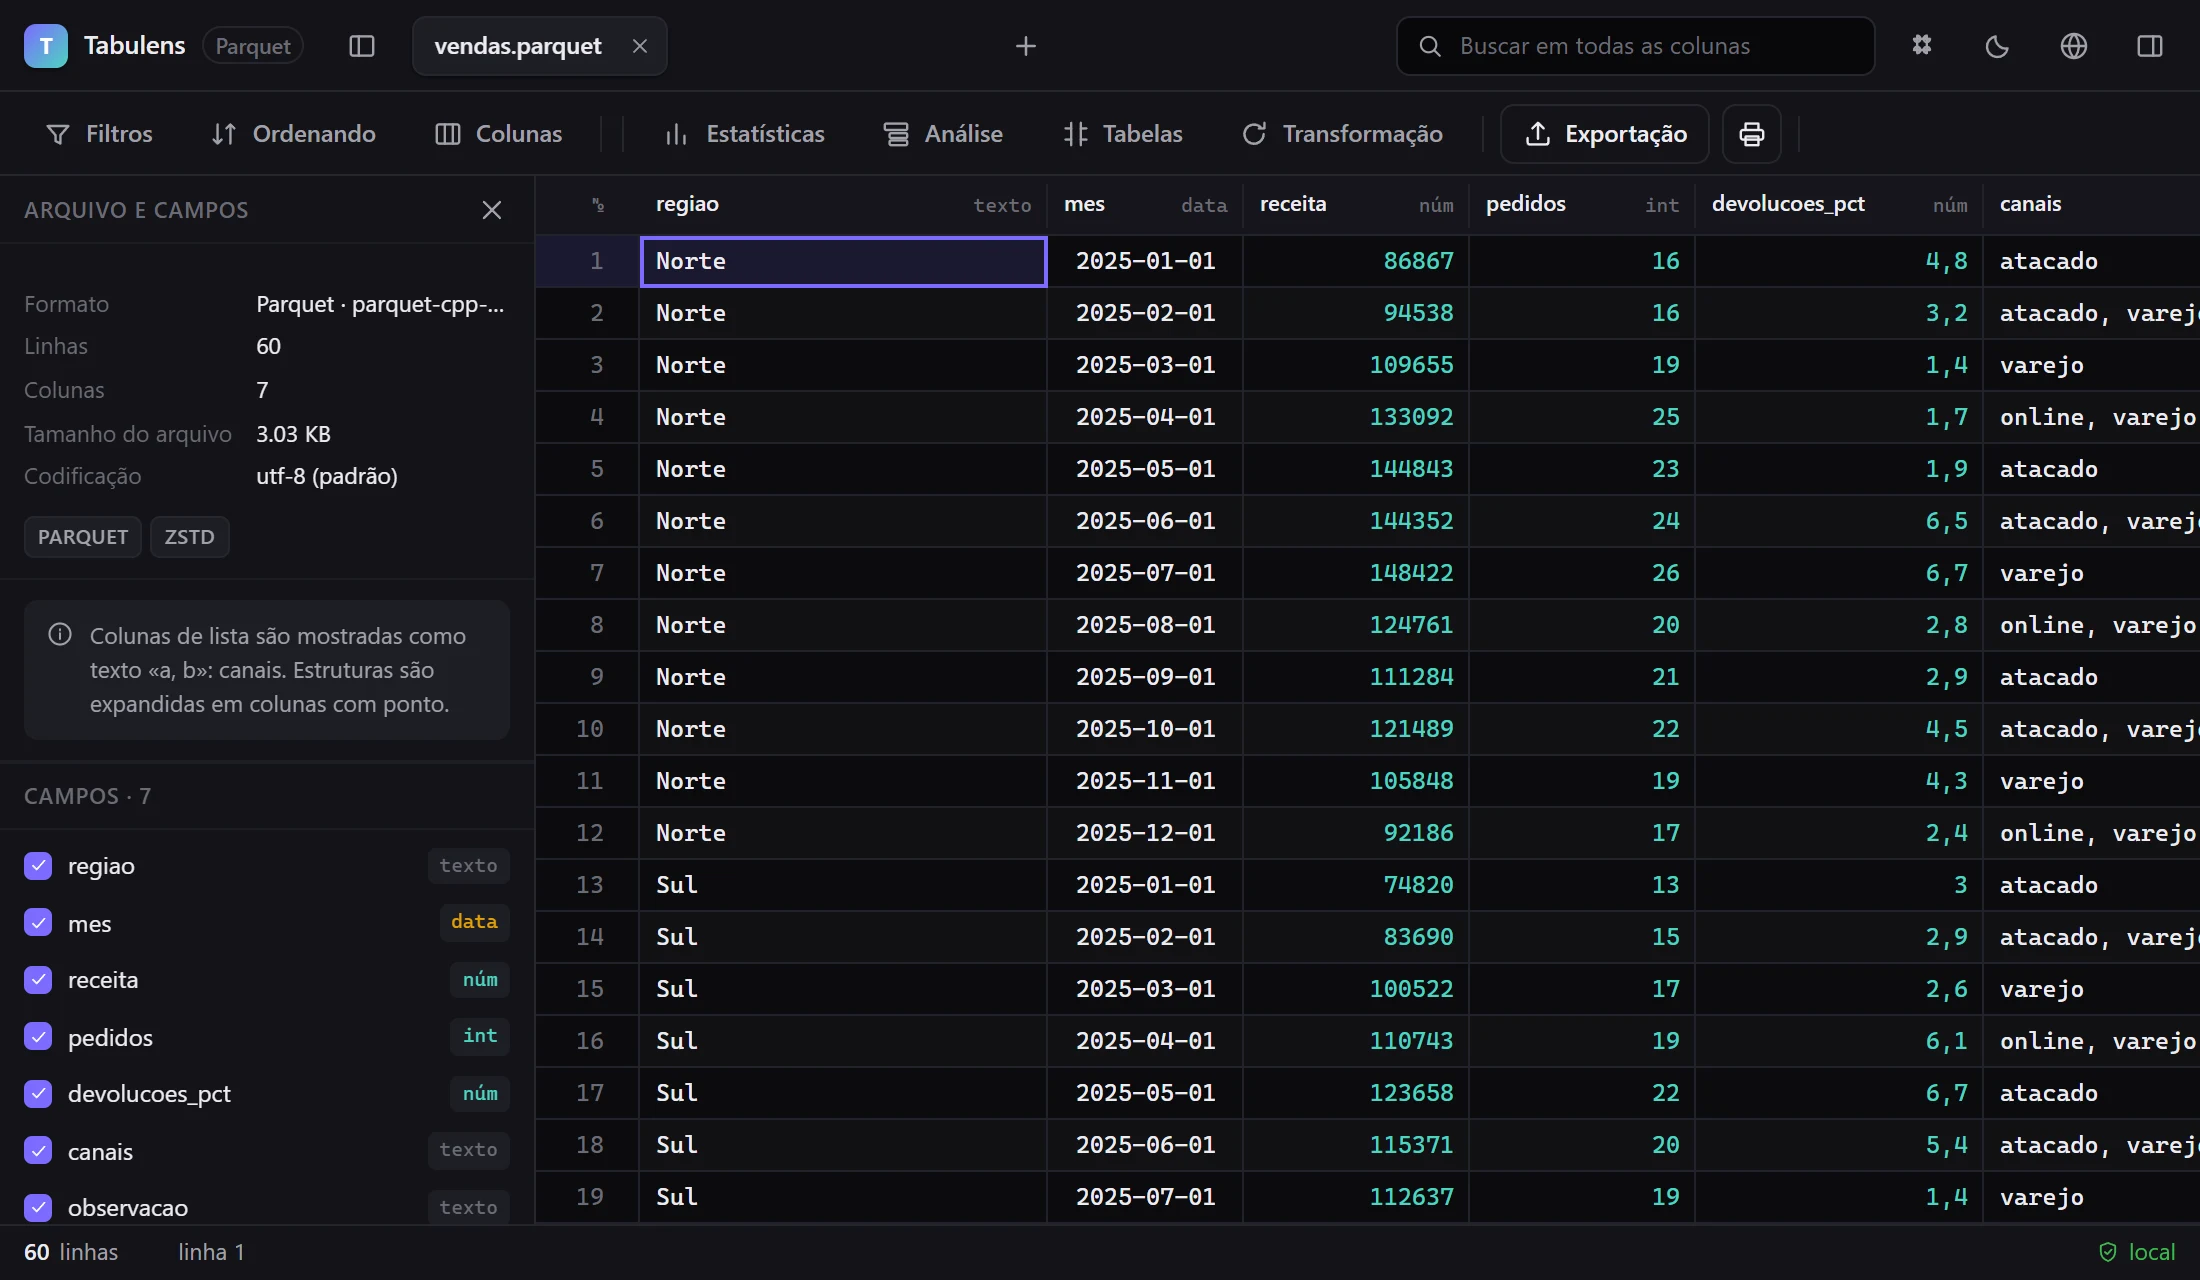Uncheck the regiao field checkbox
Viewport: 2200px width, 1280px height.
click(38, 866)
